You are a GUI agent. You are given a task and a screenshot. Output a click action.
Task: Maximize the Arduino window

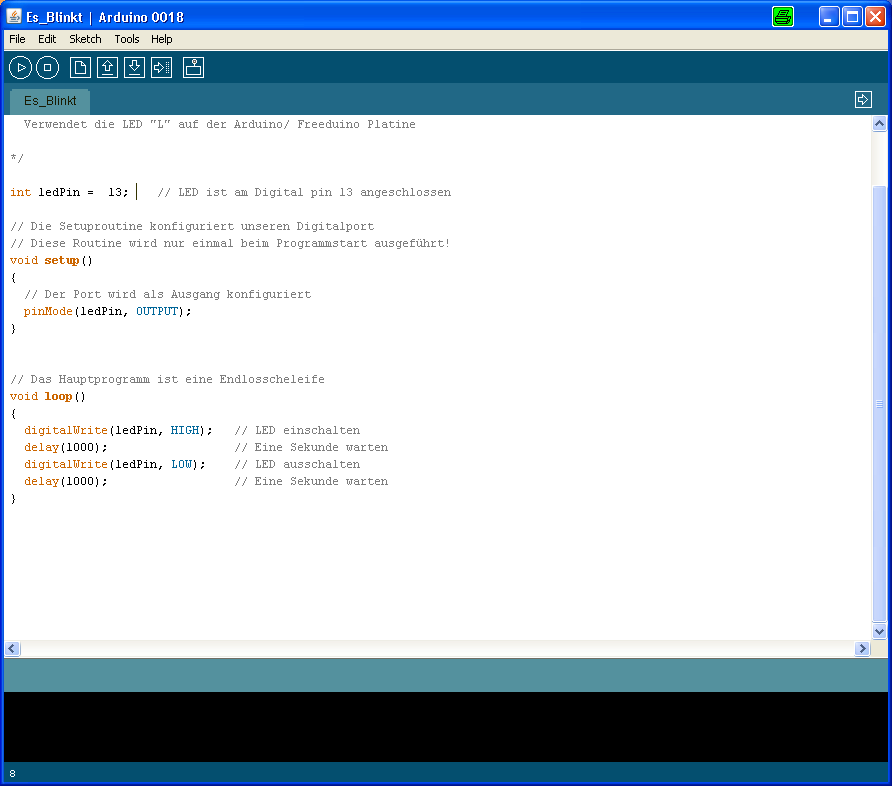pyautogui.click(x=852, y=16)
